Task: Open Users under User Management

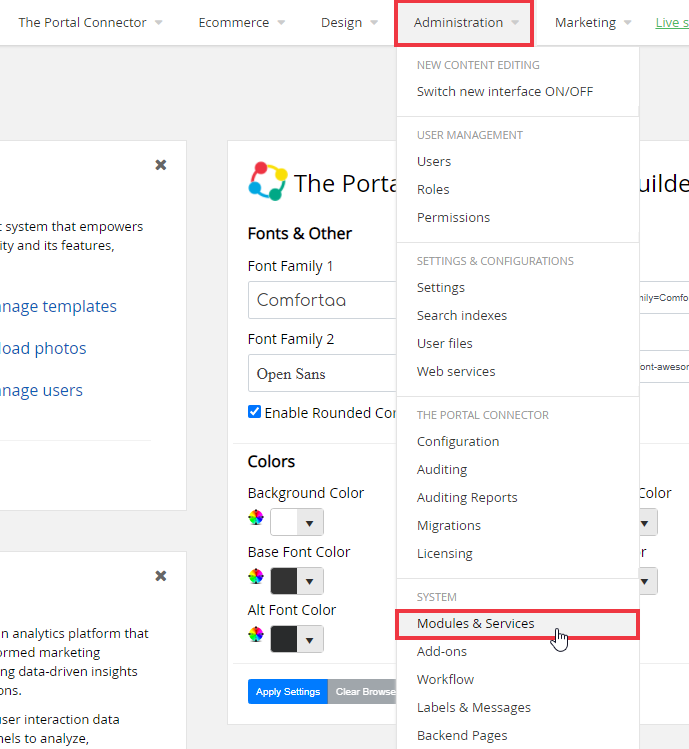Action: [434, 161]
